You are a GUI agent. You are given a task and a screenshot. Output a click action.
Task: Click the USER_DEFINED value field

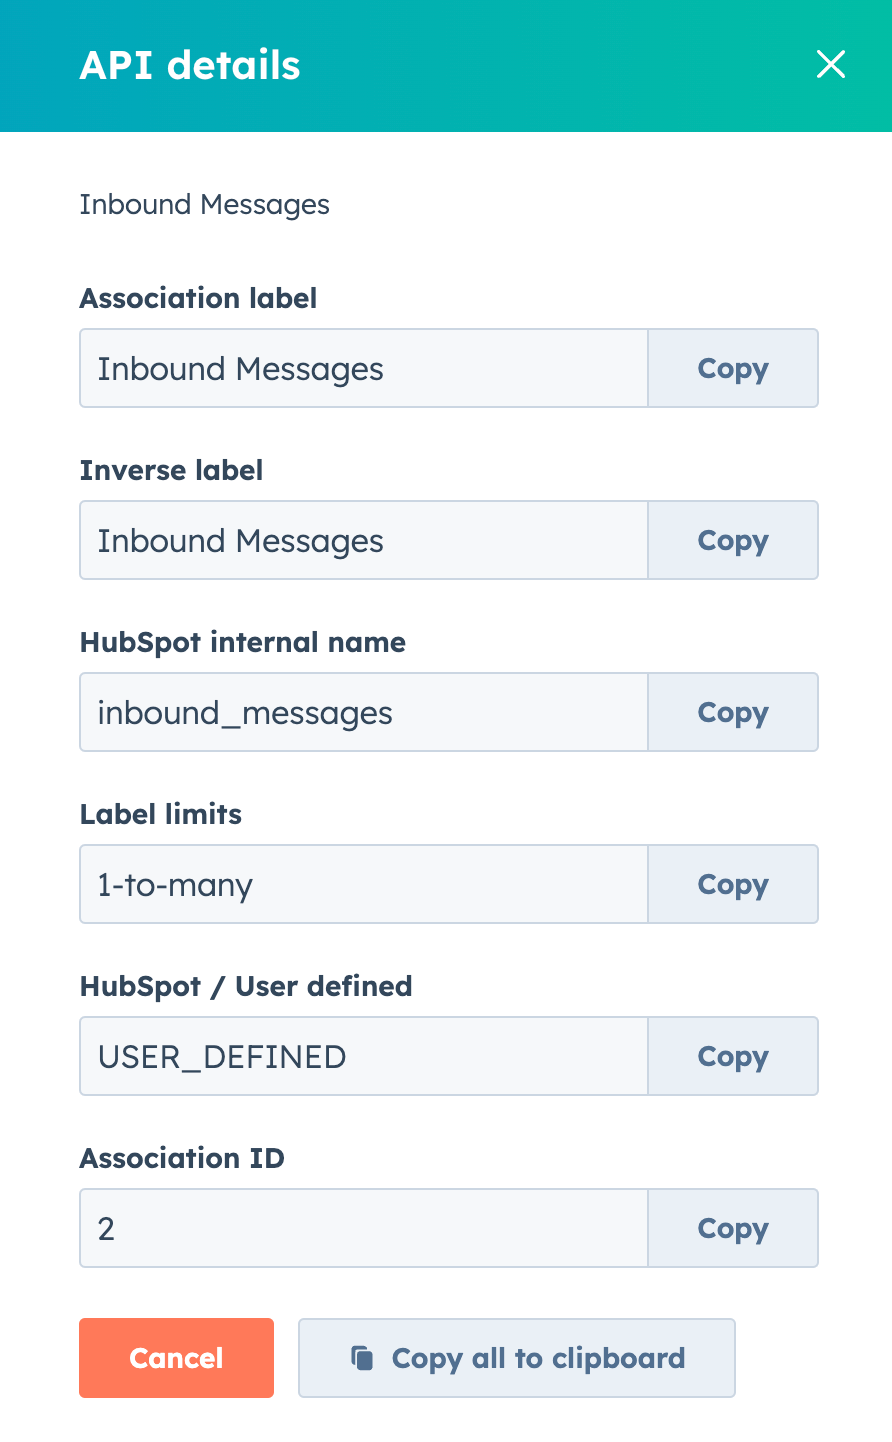[x=363, y=1056]
